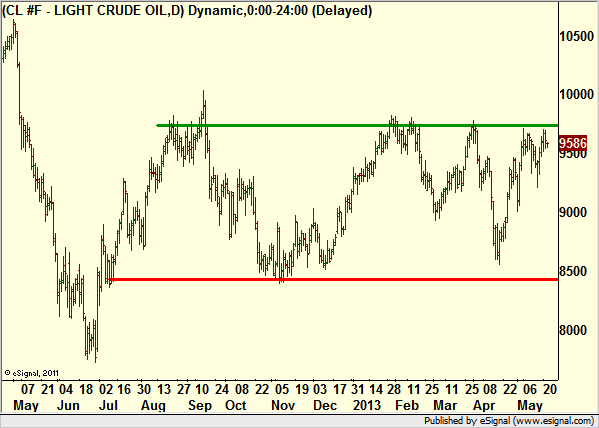599x428 pixels.
Task: Click the '14' date label above 2013
Action: (x=376, y=390)
